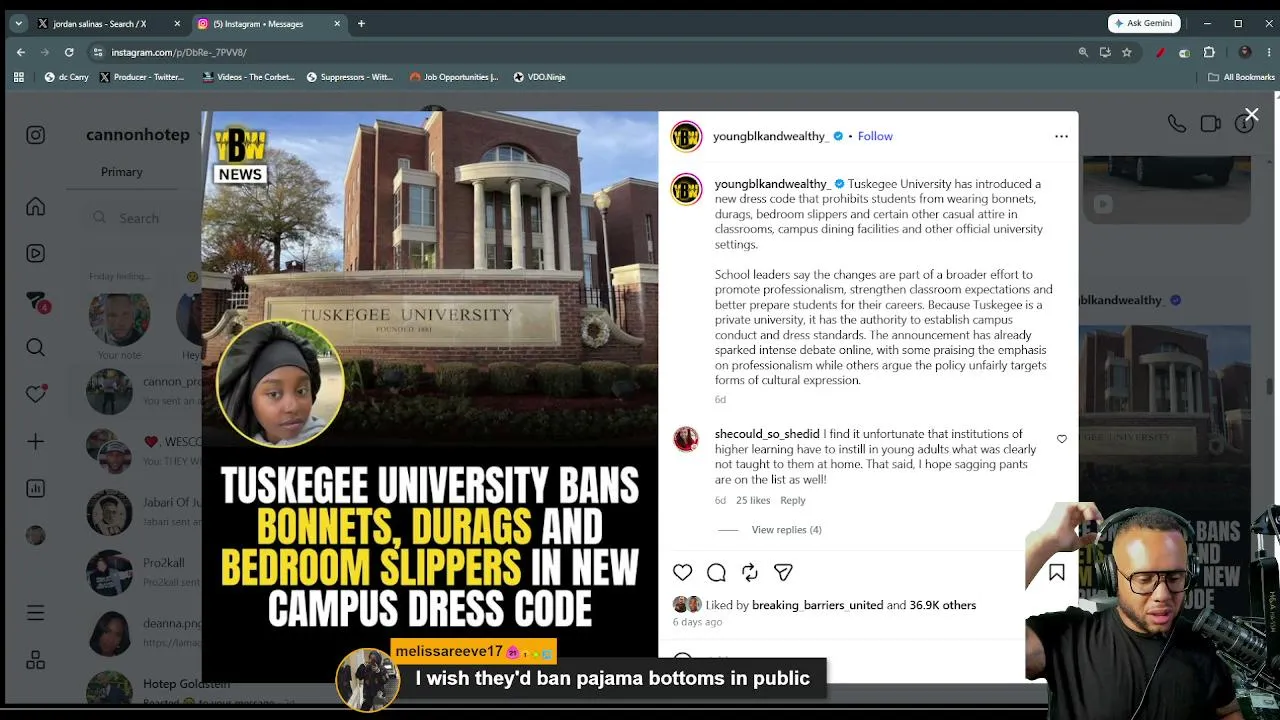Open the shecould_so_shedid commenter profile
The image size is (1280, 720).
click(767, 434)
